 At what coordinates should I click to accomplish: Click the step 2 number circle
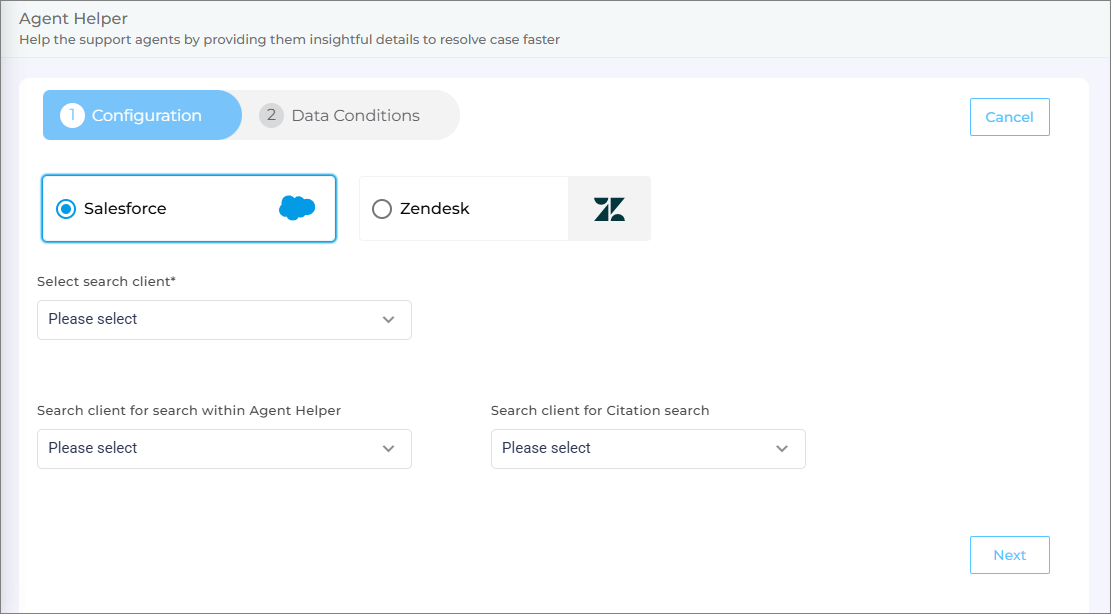click(x=271, y=115)
